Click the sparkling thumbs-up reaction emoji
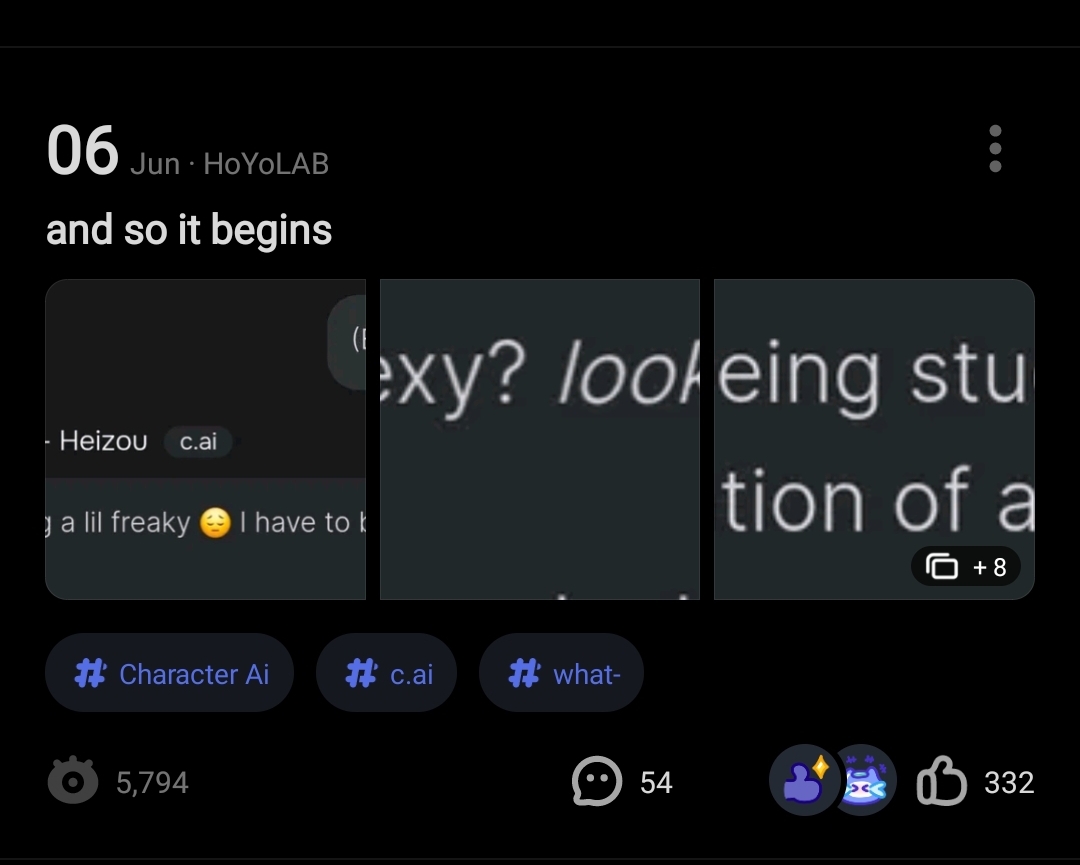 pyautogui.click(x=803, y=780)
